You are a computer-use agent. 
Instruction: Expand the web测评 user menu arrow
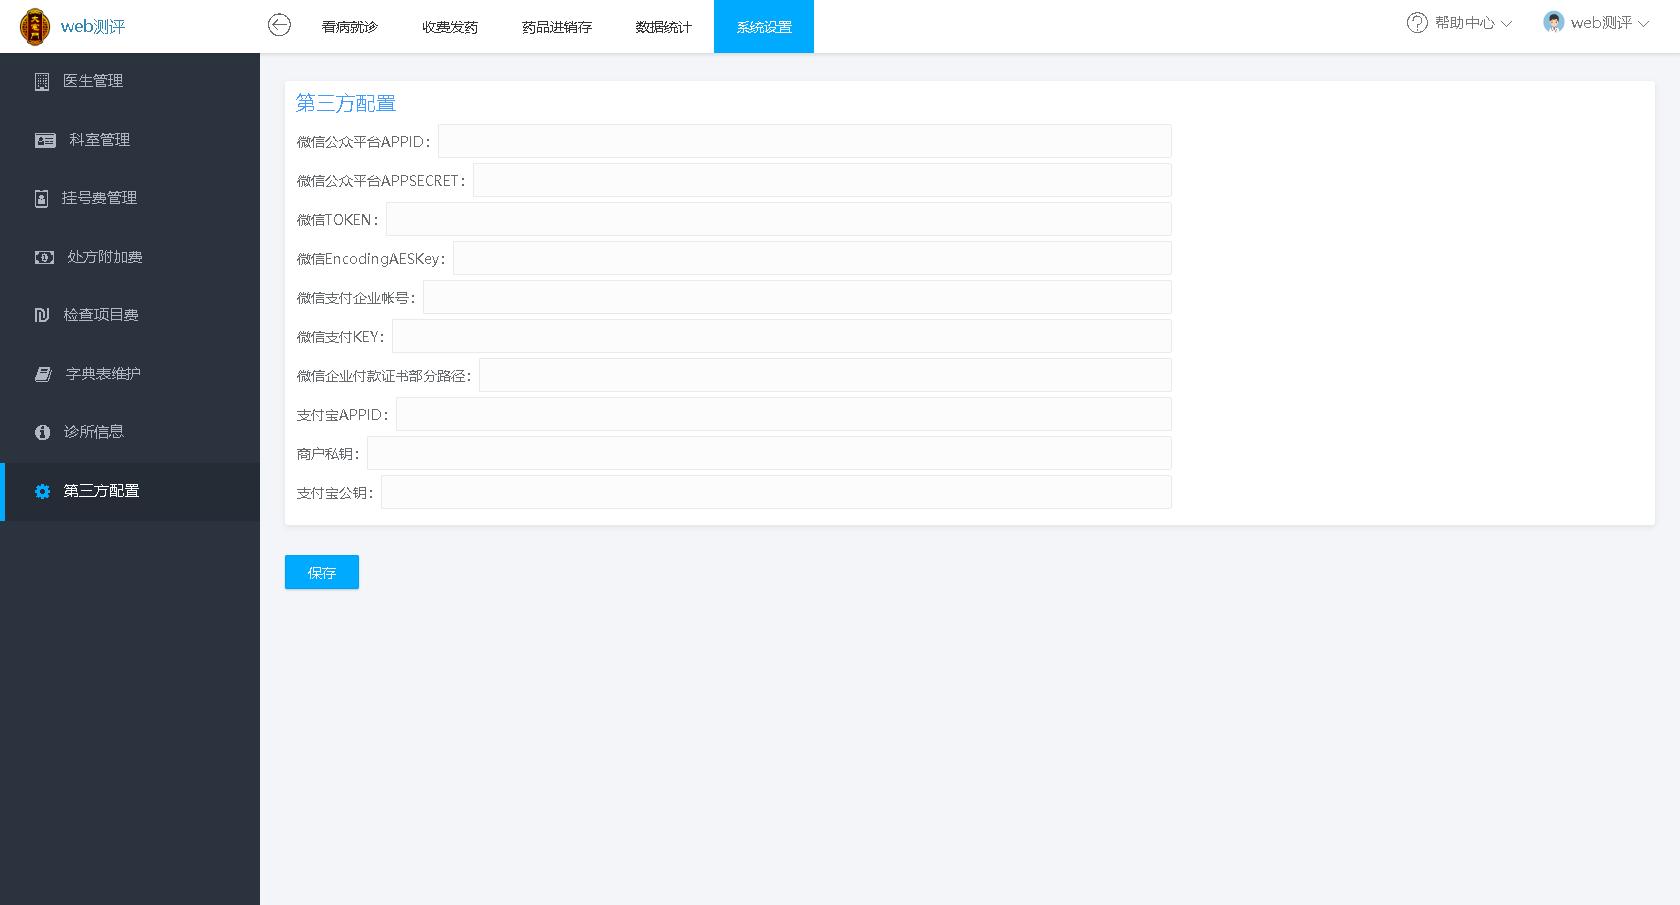(x=1643, y=24)
